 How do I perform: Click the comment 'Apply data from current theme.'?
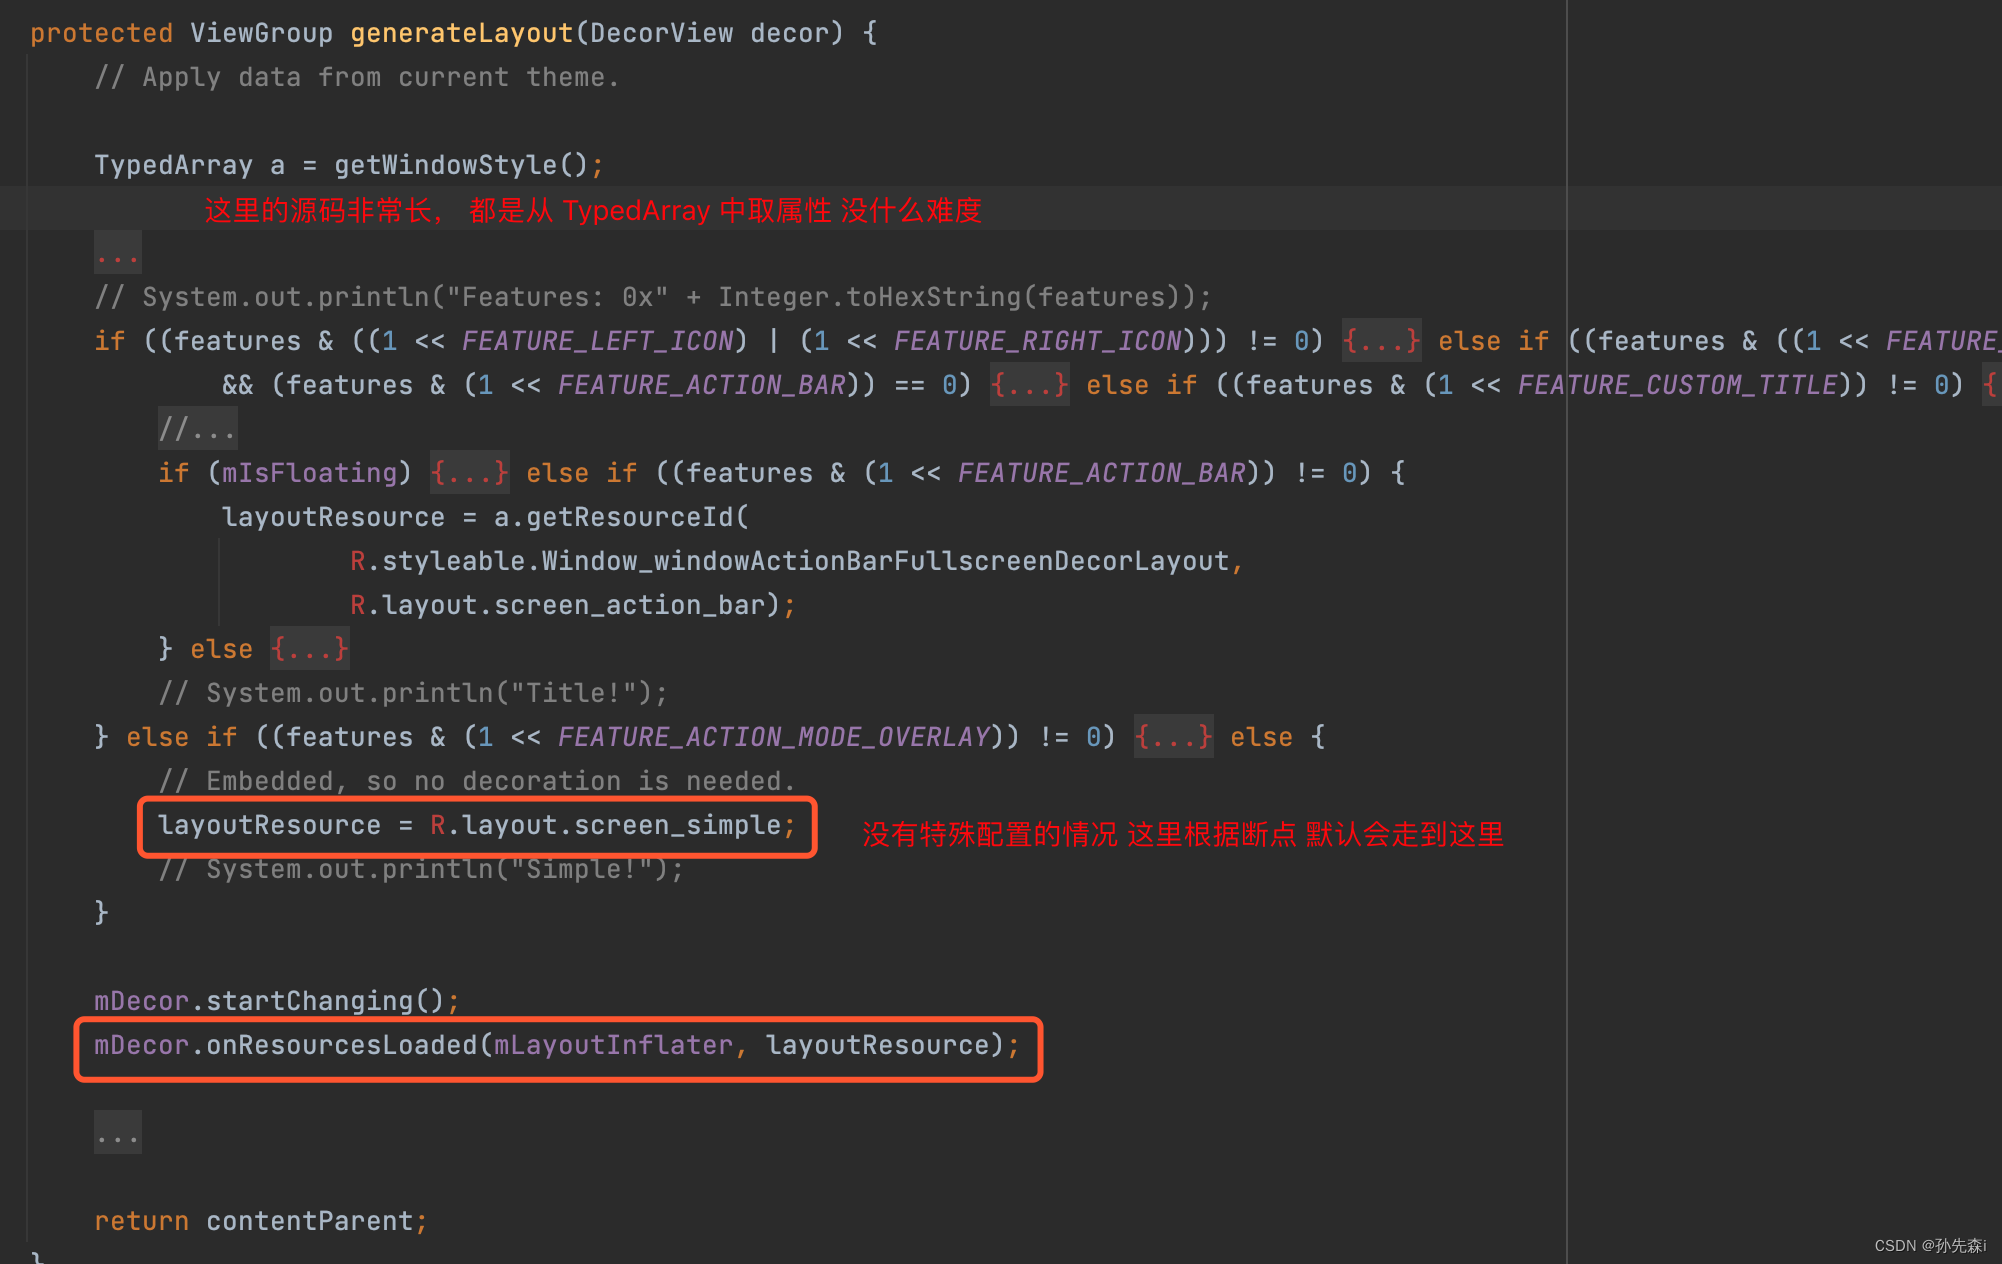click(358, 77)
